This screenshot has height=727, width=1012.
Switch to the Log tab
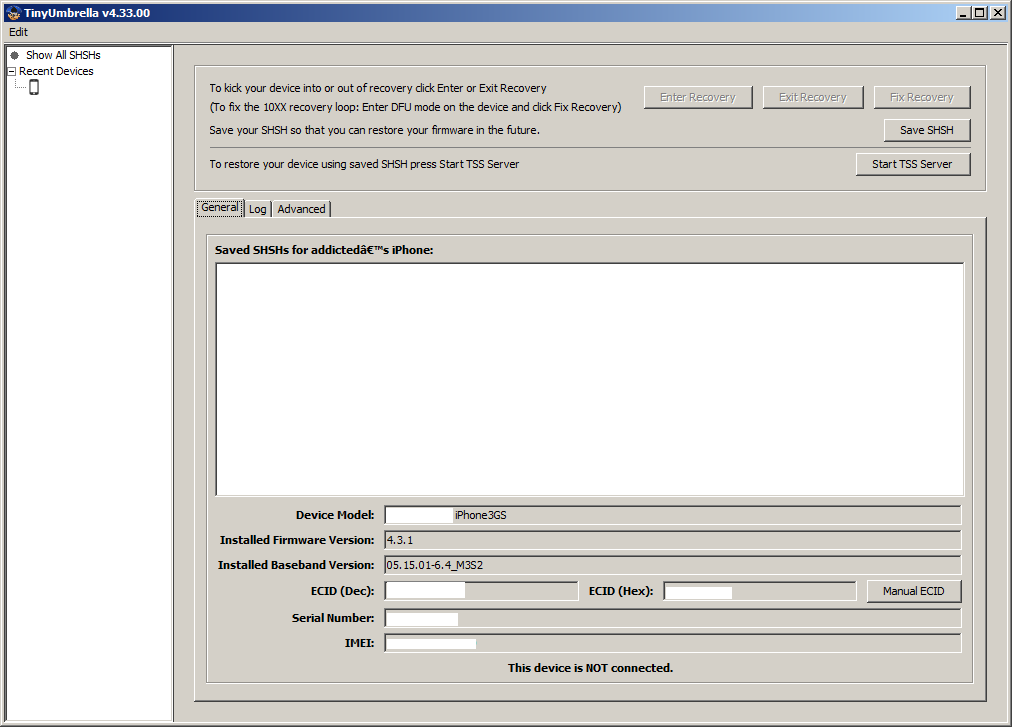(x=258, y=209)
